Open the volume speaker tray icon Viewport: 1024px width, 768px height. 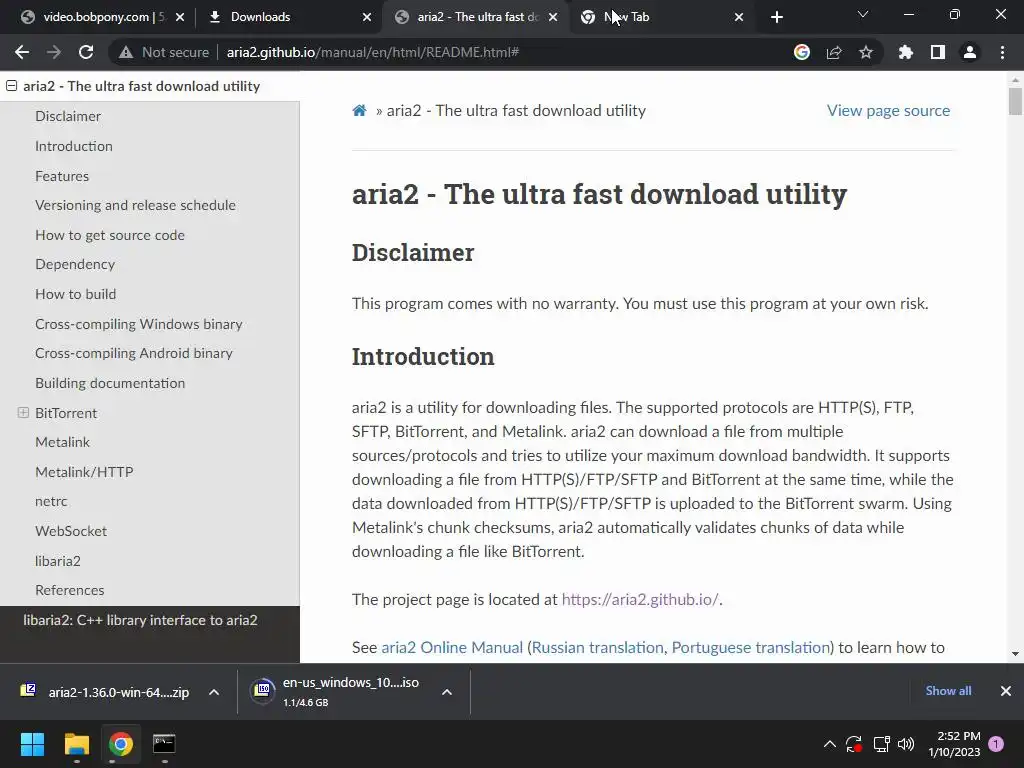[x=906, y=744]
